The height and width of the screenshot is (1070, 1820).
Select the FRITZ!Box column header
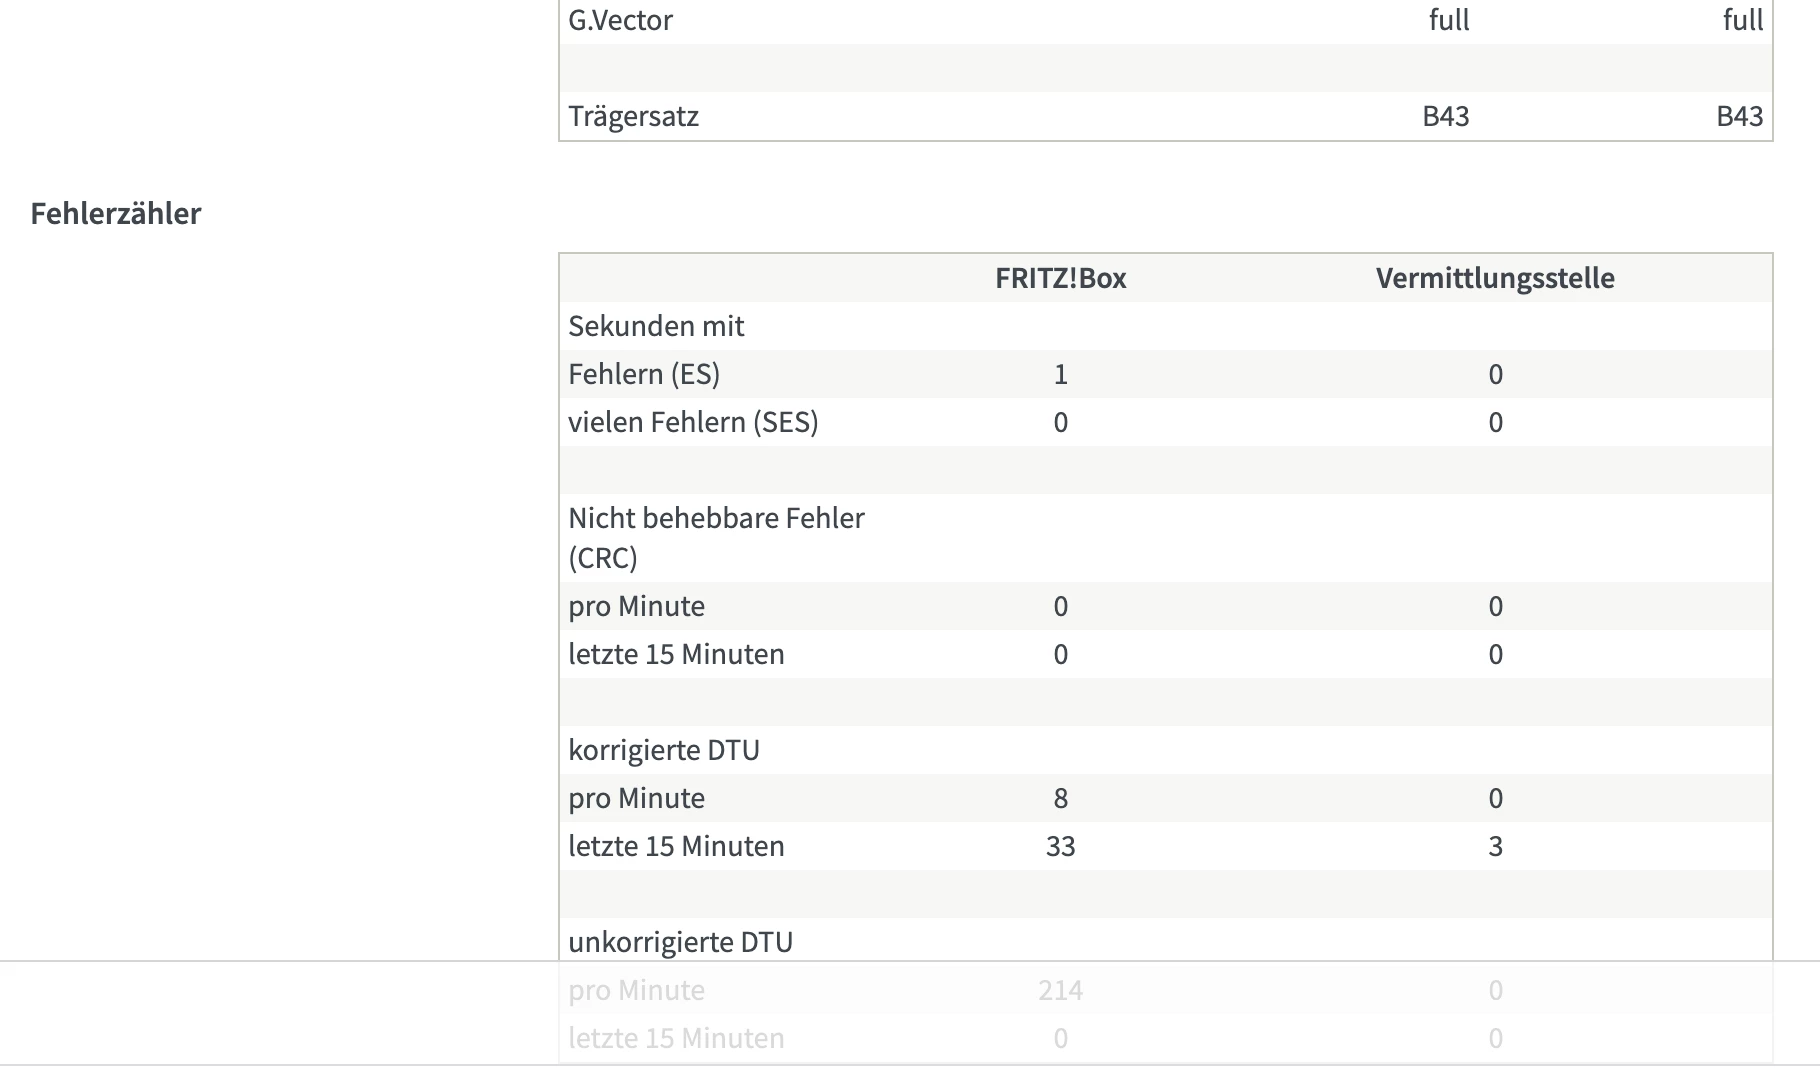(1060, 278)
